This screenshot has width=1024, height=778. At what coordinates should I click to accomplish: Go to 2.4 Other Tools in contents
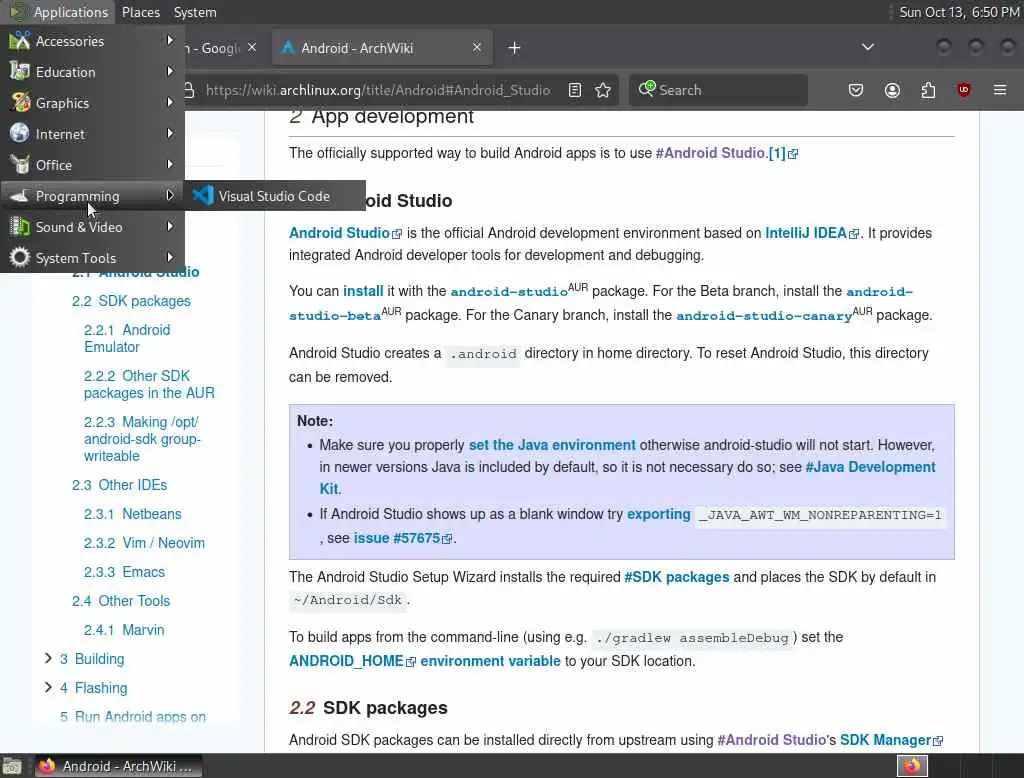(121, 600)
